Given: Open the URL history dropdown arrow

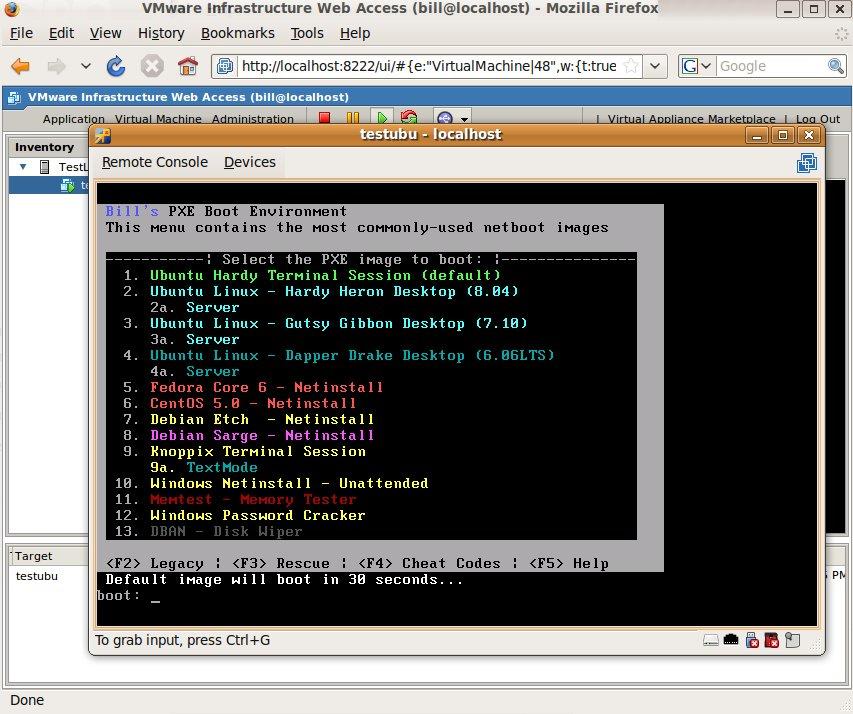Looking at the screenshot, I should pyautogui.click(x=656, y=67).
